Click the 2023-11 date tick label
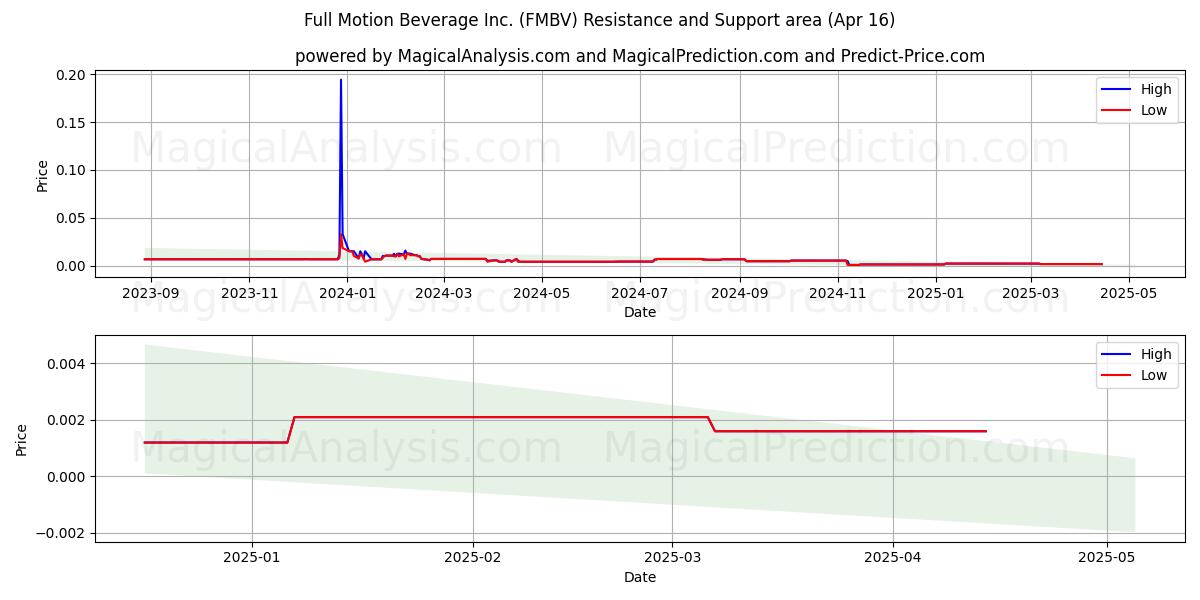 point(249,293)
